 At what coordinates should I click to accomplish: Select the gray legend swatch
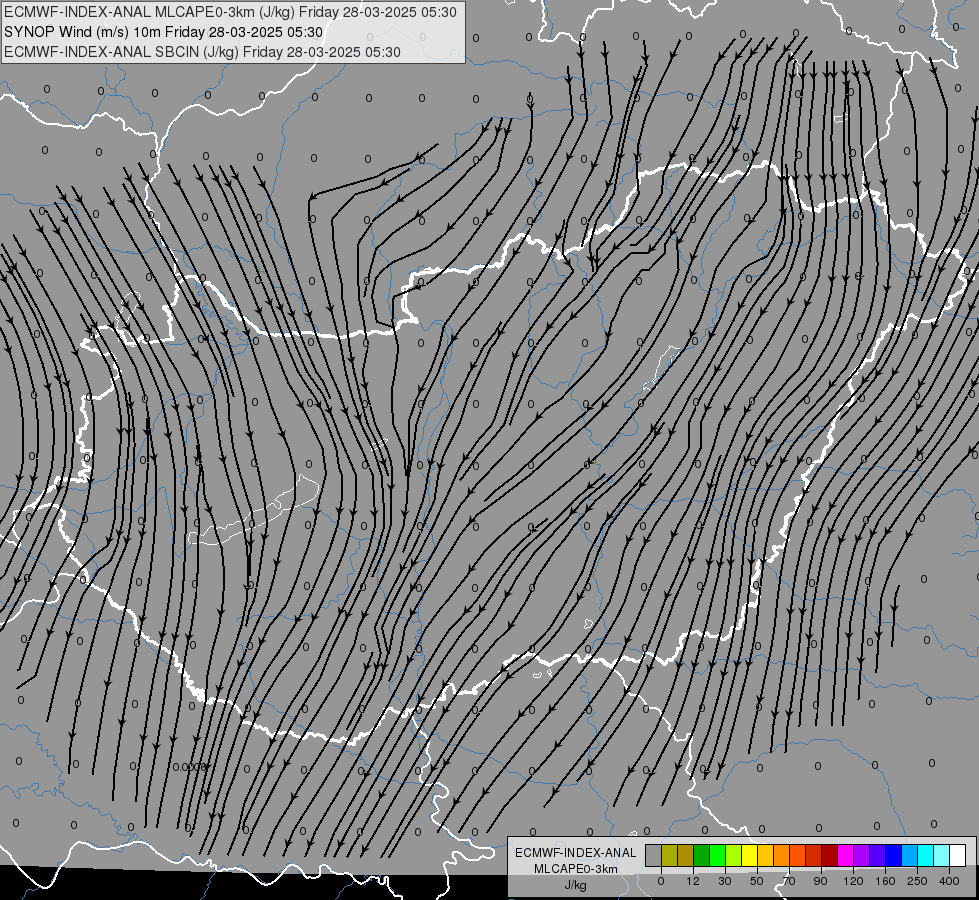654,856
